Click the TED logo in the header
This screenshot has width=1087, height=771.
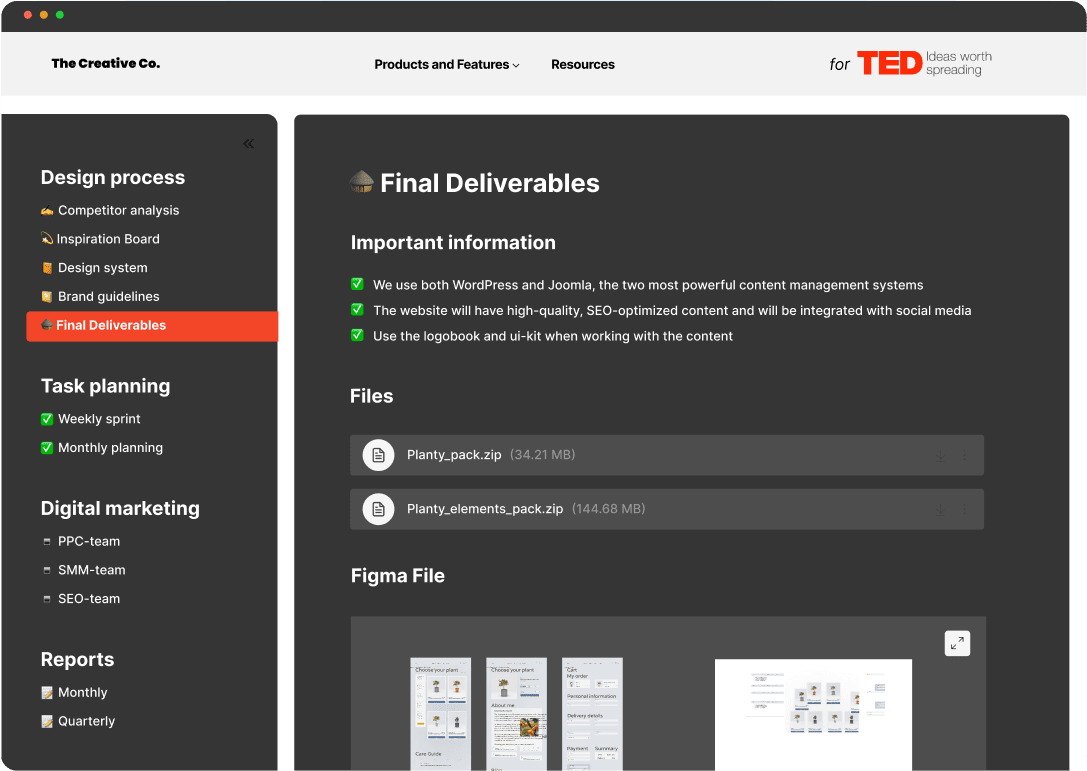click(x=889, y=64)
